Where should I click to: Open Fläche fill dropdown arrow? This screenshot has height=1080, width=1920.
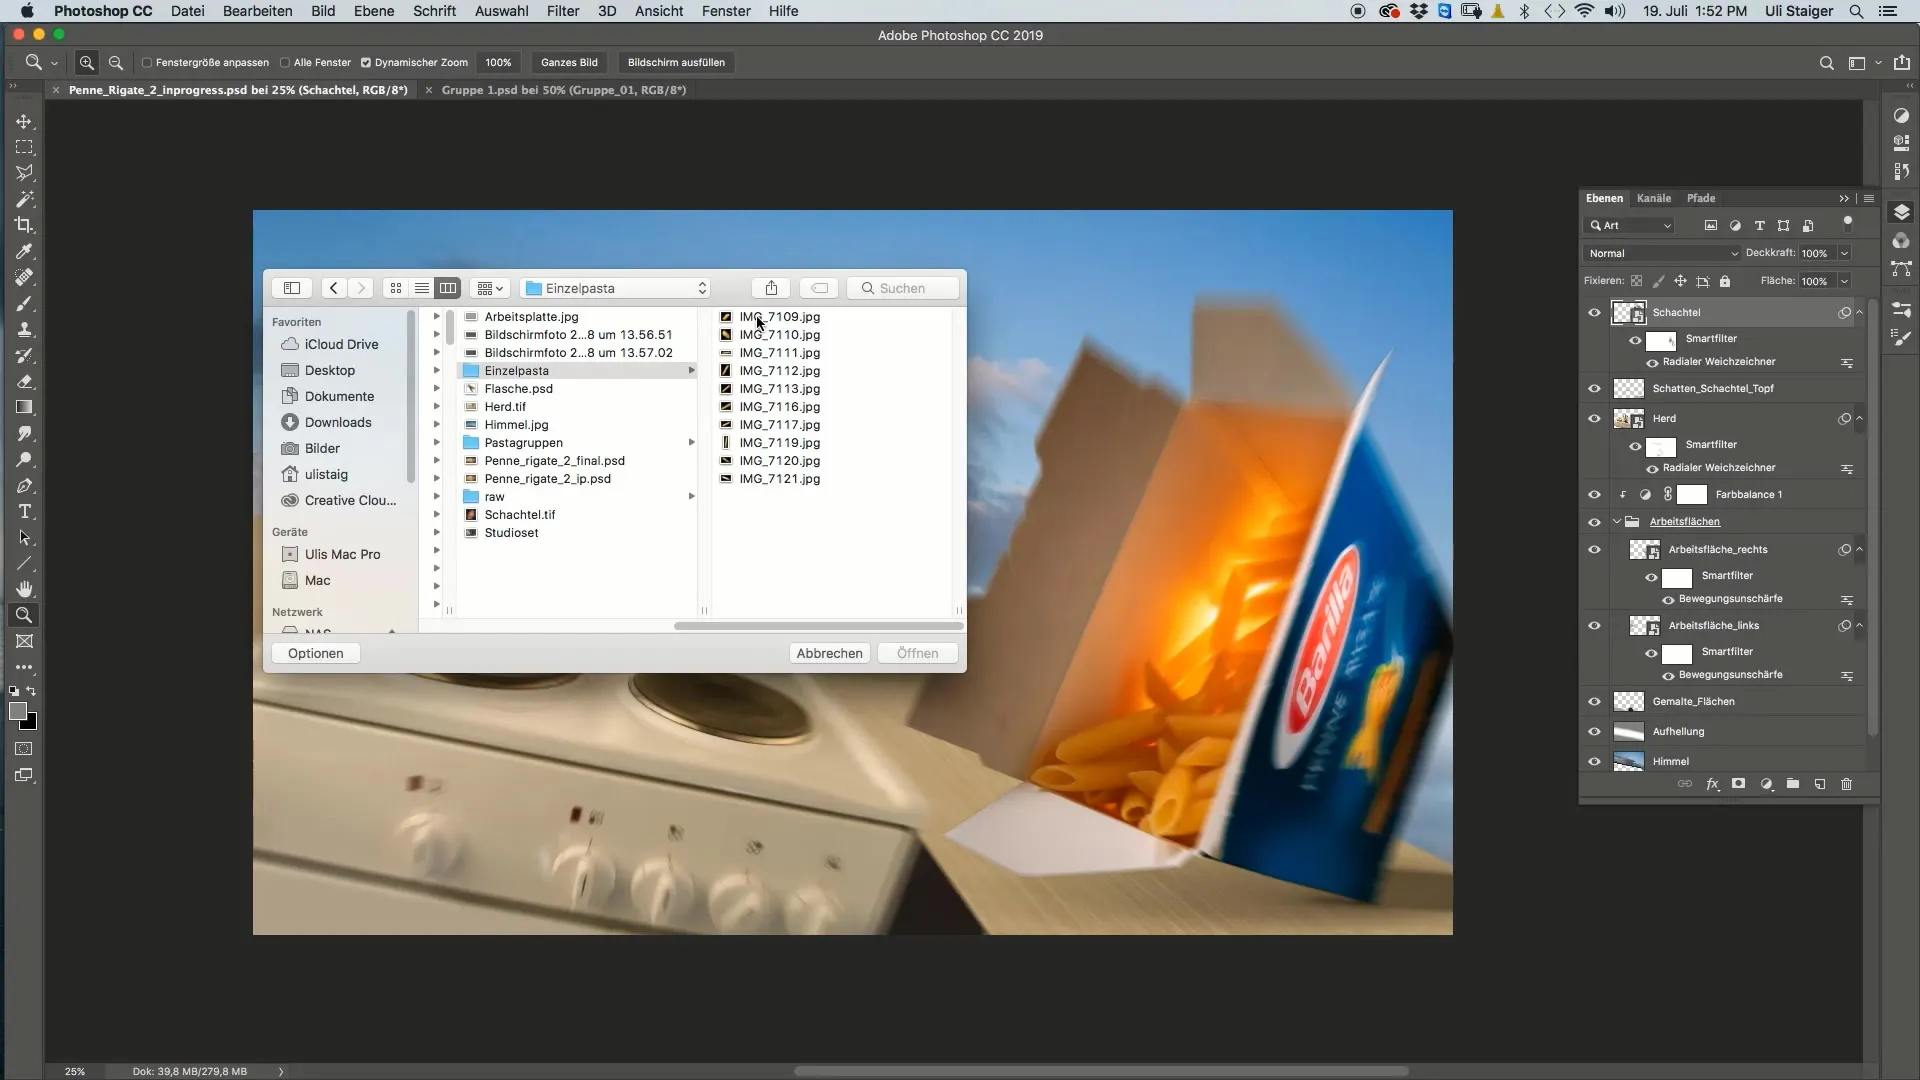(1844, 281)
